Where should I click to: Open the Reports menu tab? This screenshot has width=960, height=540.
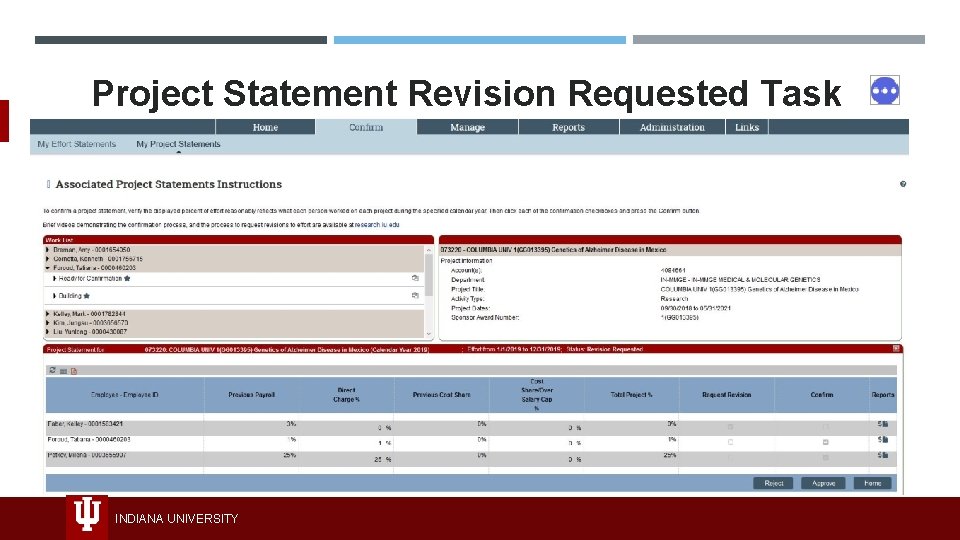568,127
